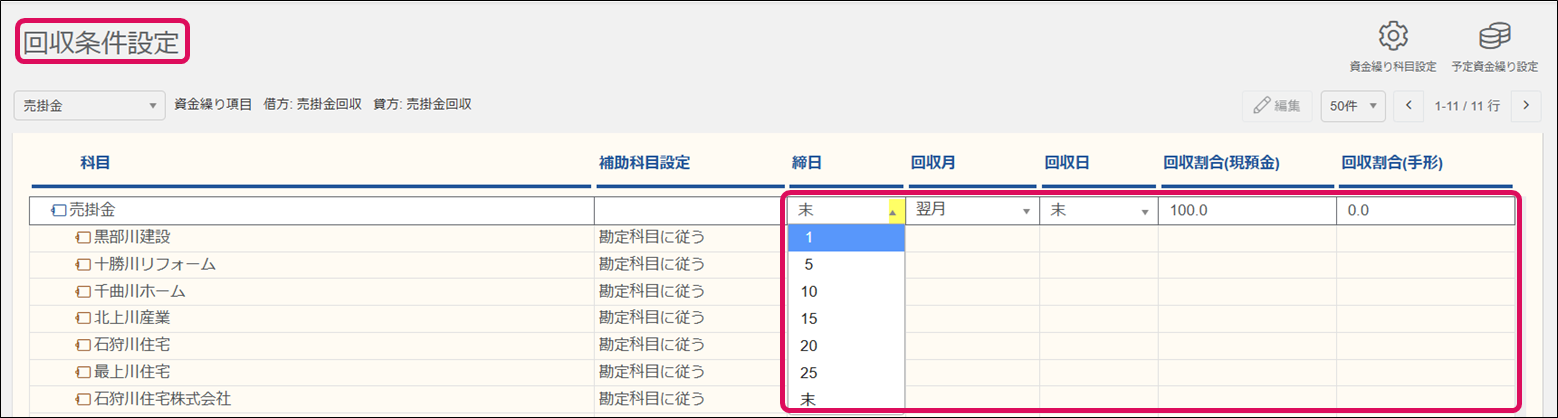This screenshot has height=418, width=1558.
Task: Select option 10 in 締日 list
Action: coord(846,292)
